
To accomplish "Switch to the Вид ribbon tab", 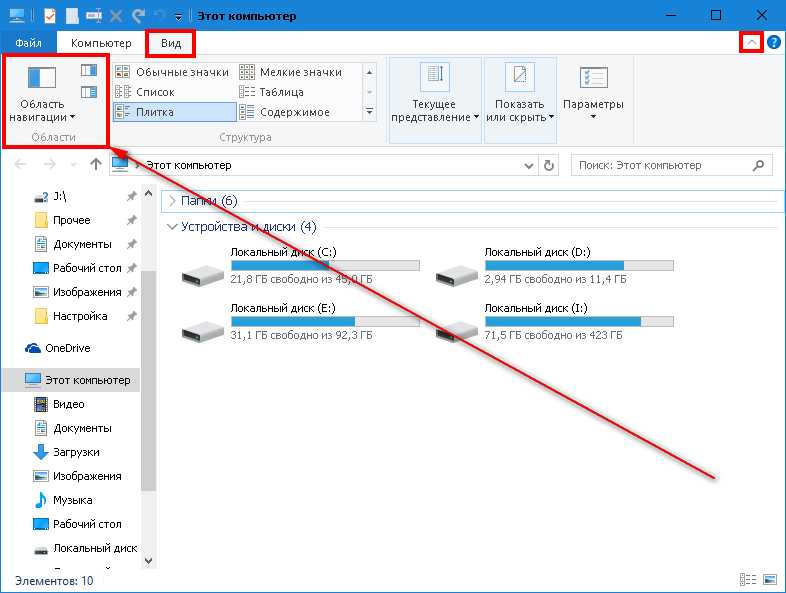I will tap(171, 43).
